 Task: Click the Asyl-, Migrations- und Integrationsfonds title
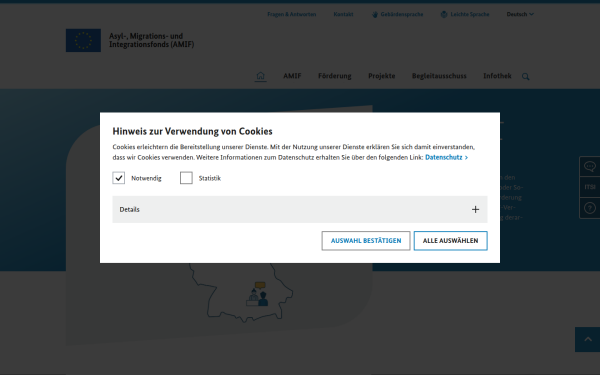coord(152,40)
